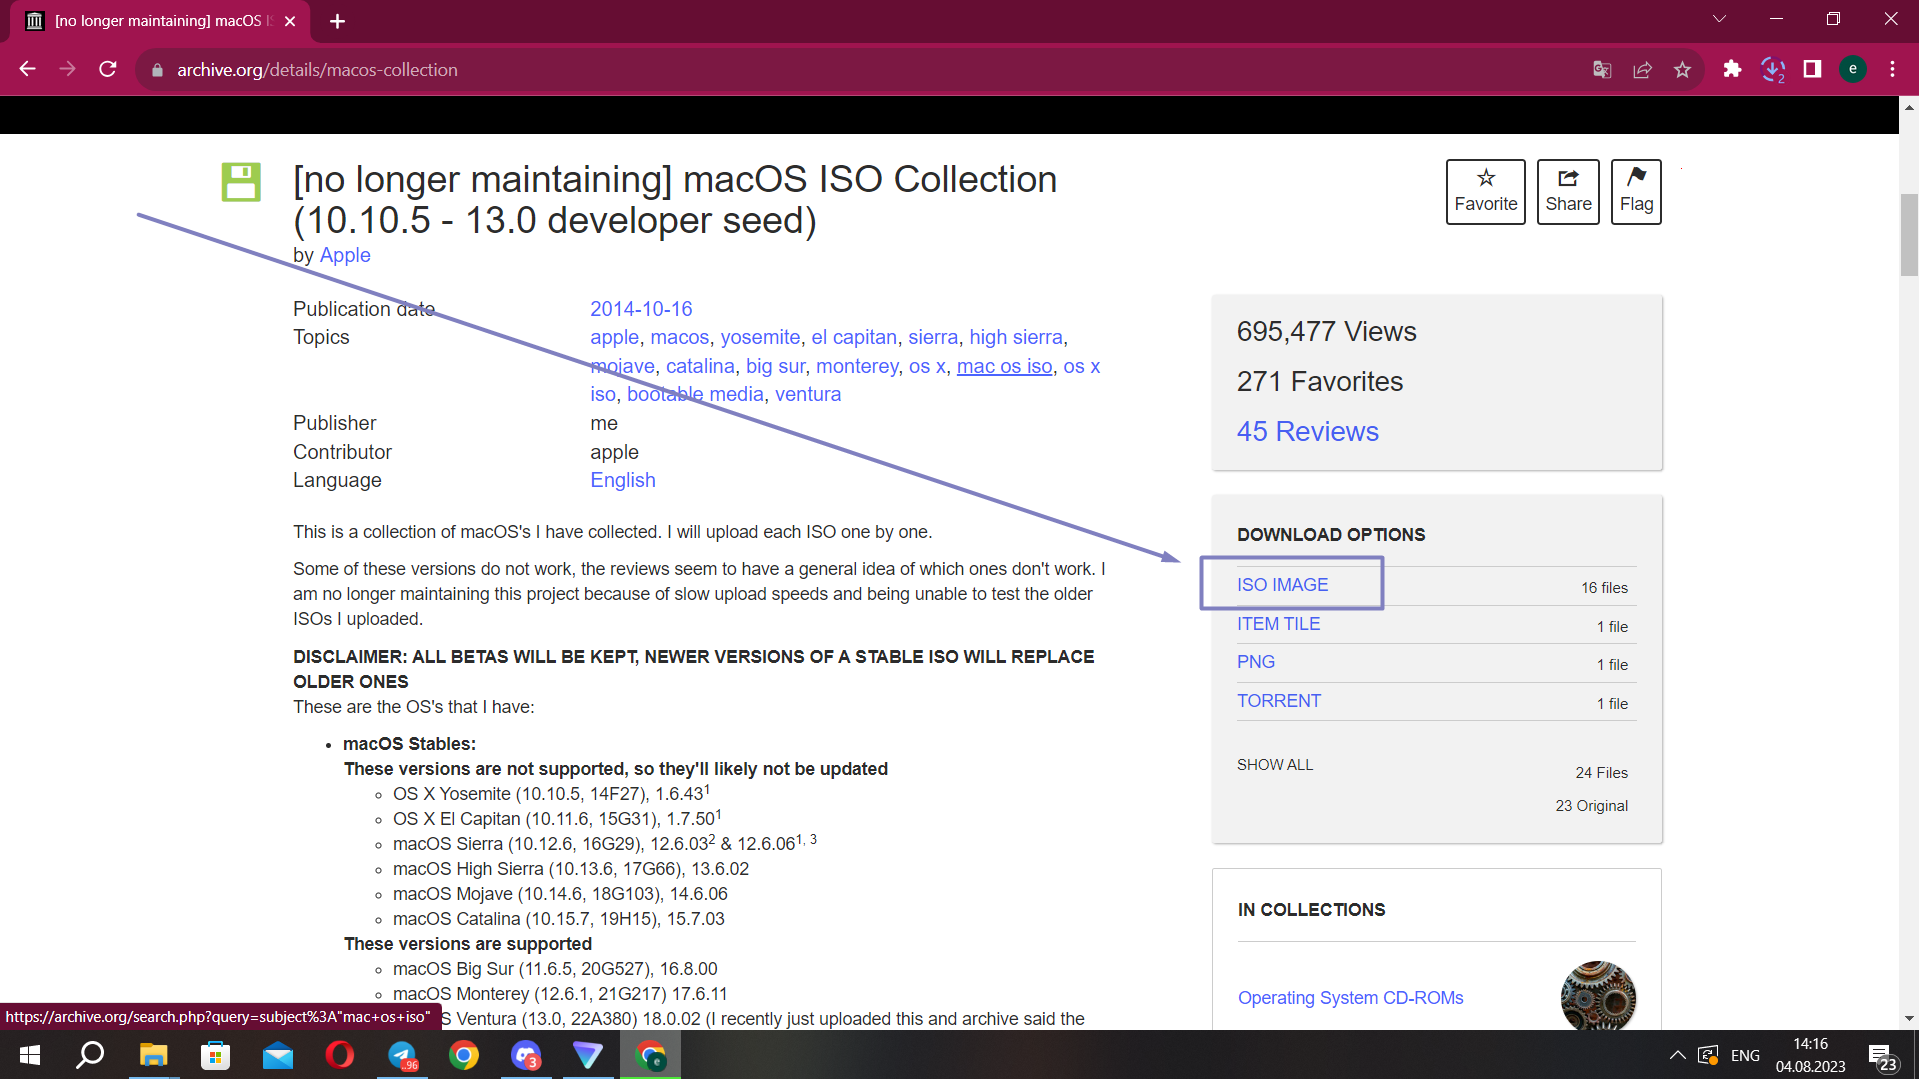Open the 2014-10-16 publication date link
Screen dimensions: 1919x1079
tap(641, 309)
